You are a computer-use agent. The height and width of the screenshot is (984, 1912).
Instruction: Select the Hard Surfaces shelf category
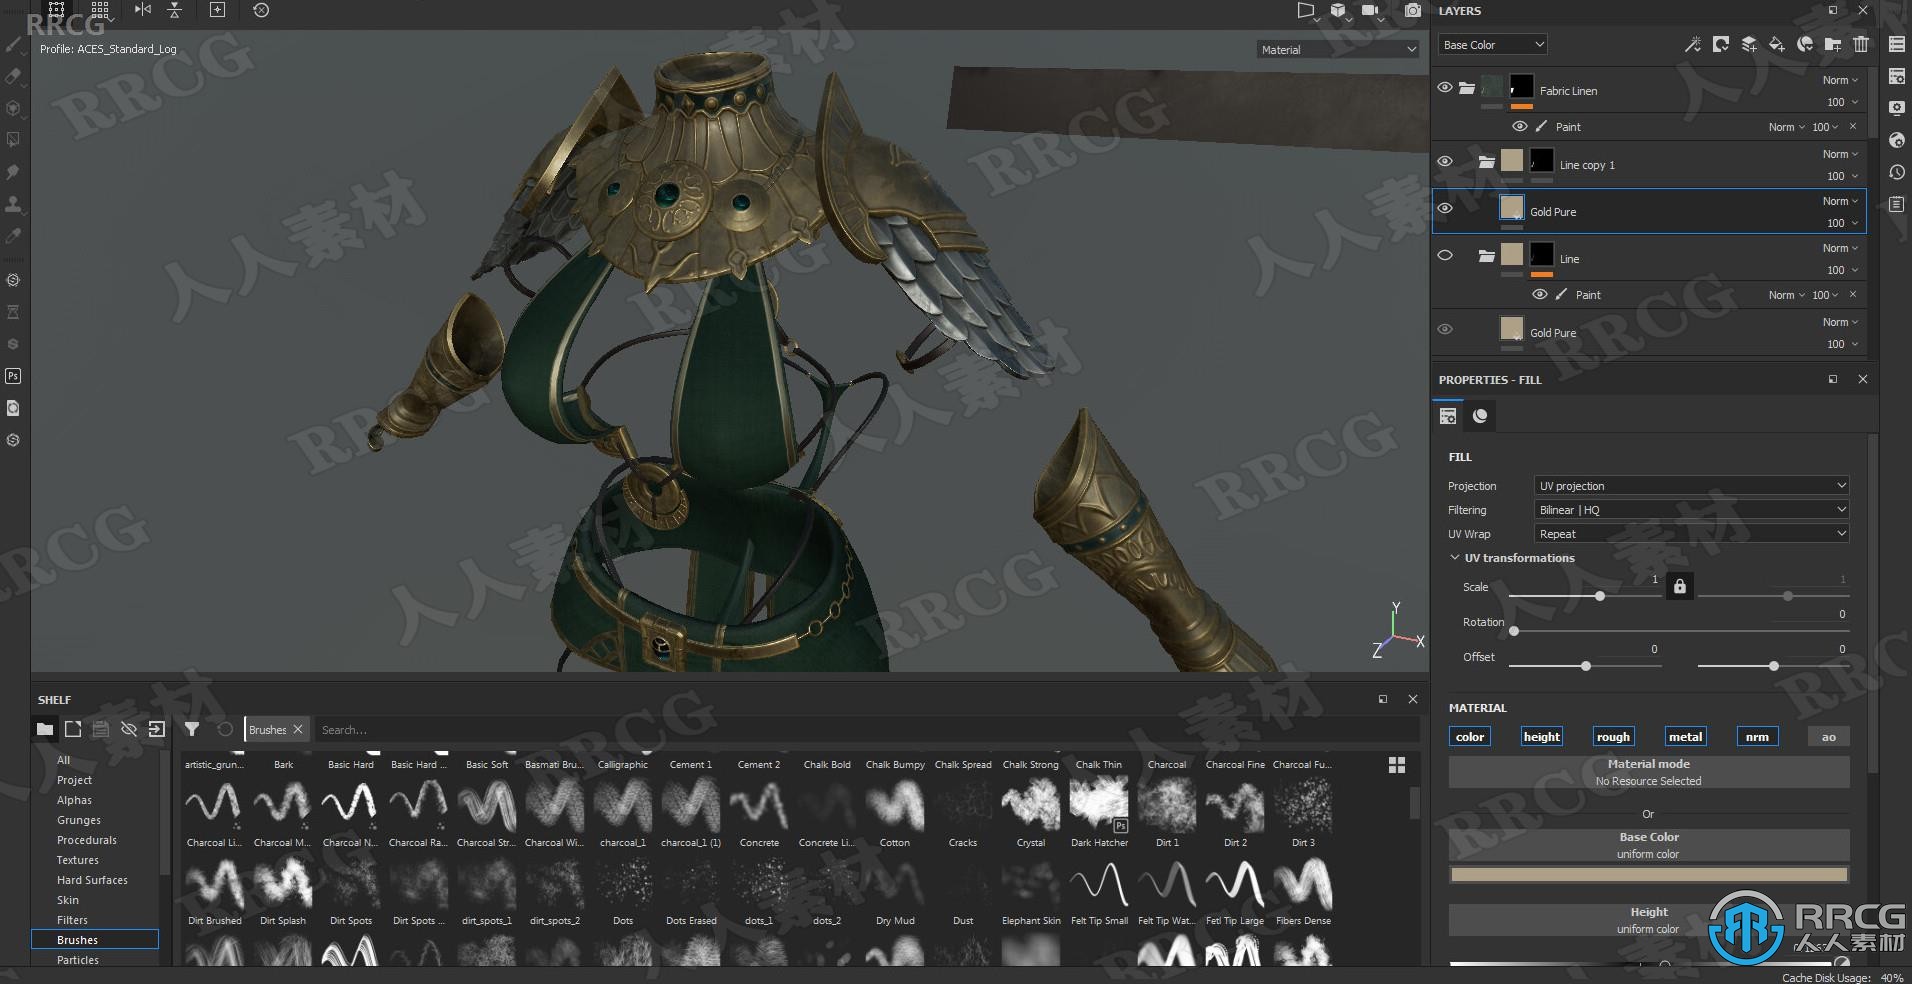click(x=92, y=880)
